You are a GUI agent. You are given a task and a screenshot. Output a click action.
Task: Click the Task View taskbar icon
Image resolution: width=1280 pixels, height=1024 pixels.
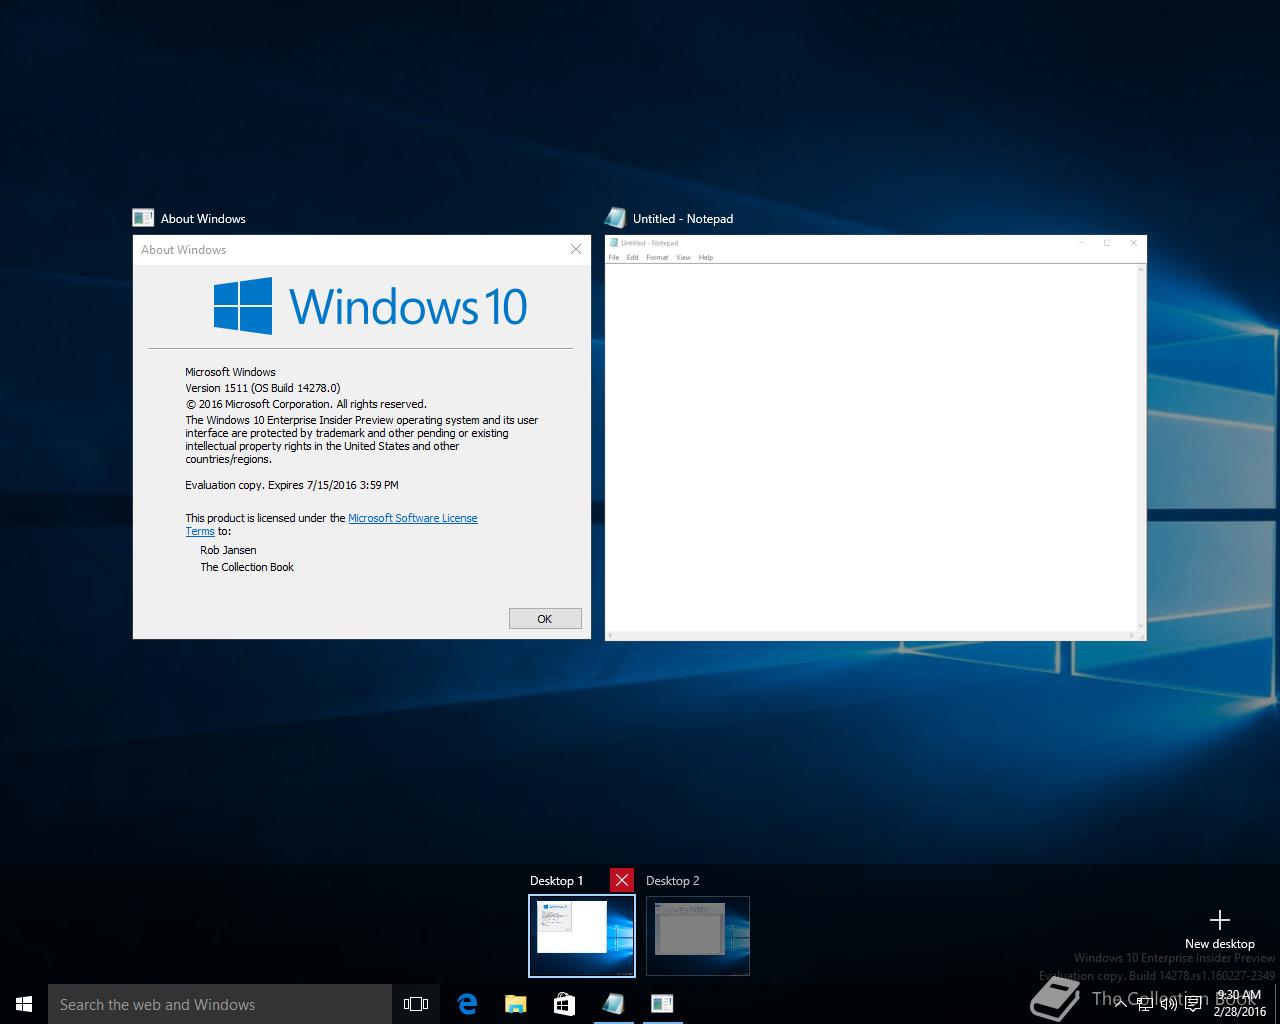(x=416, y=1004)
